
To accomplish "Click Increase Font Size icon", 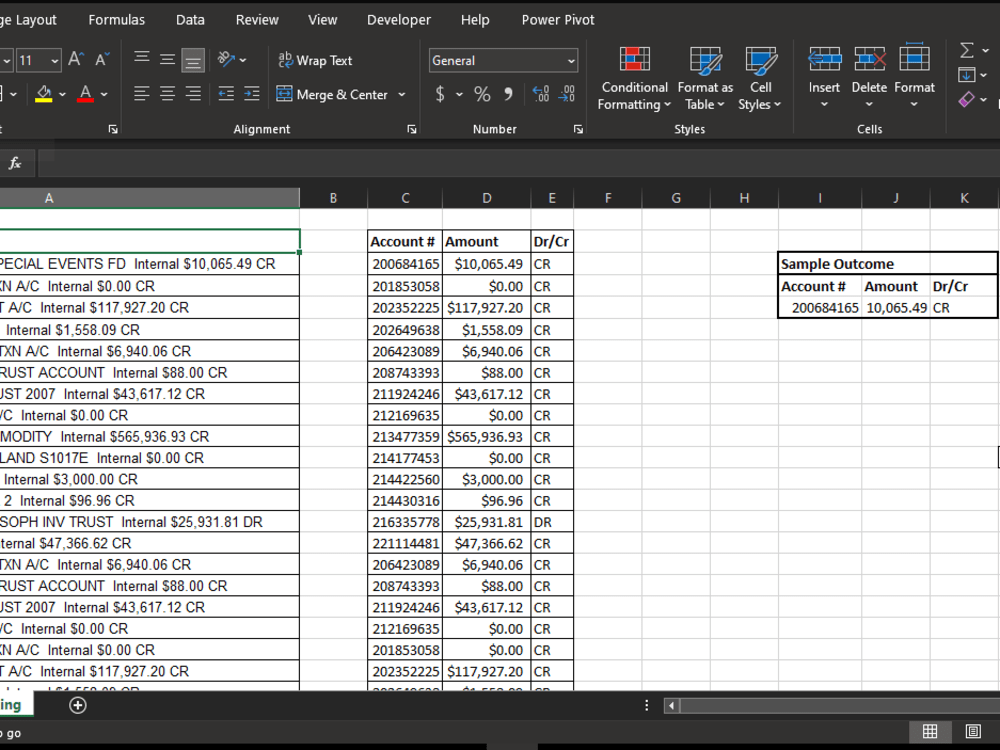I will pyautogui.click(x=76, y=60).
